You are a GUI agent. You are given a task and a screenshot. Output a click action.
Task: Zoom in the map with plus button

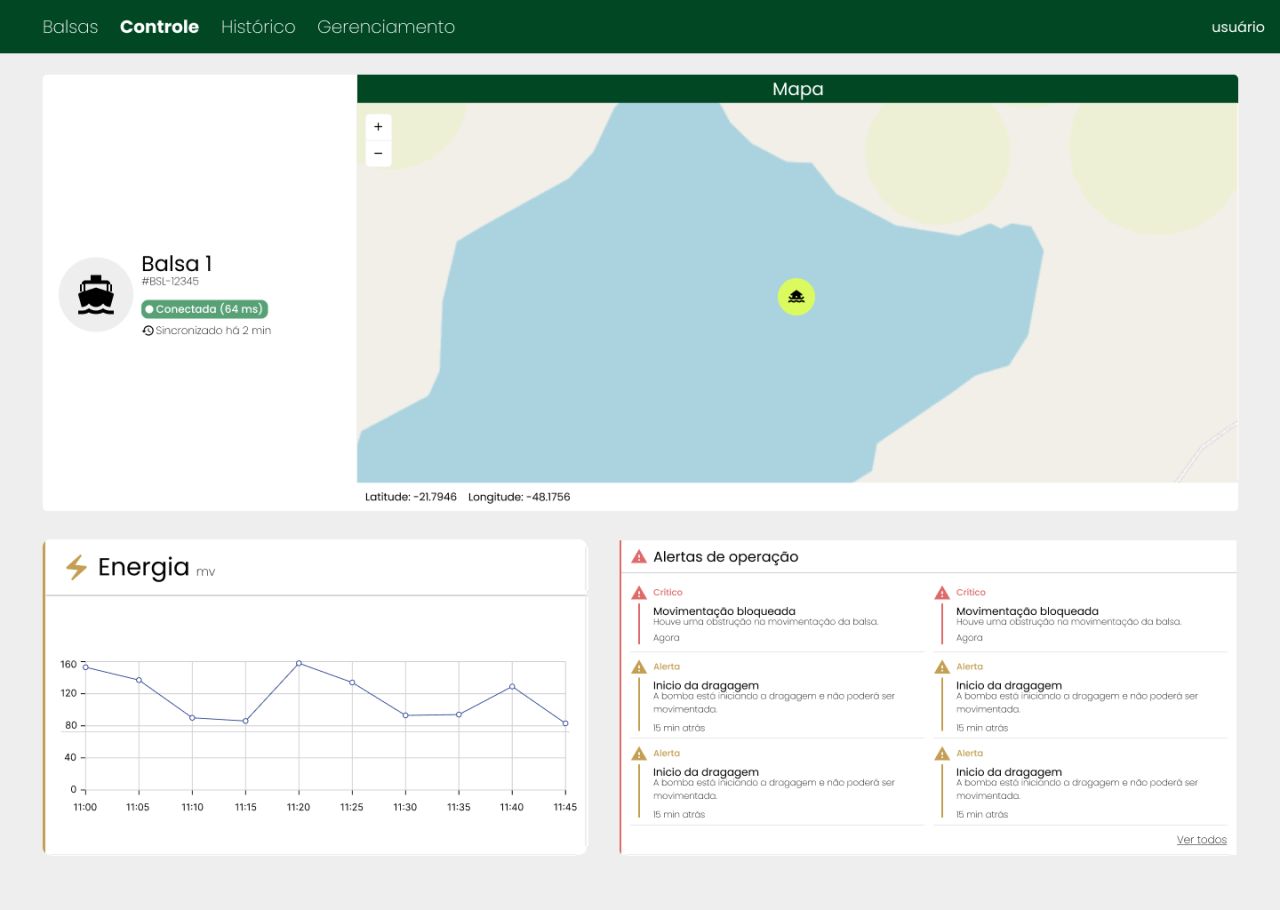point(378,127)
